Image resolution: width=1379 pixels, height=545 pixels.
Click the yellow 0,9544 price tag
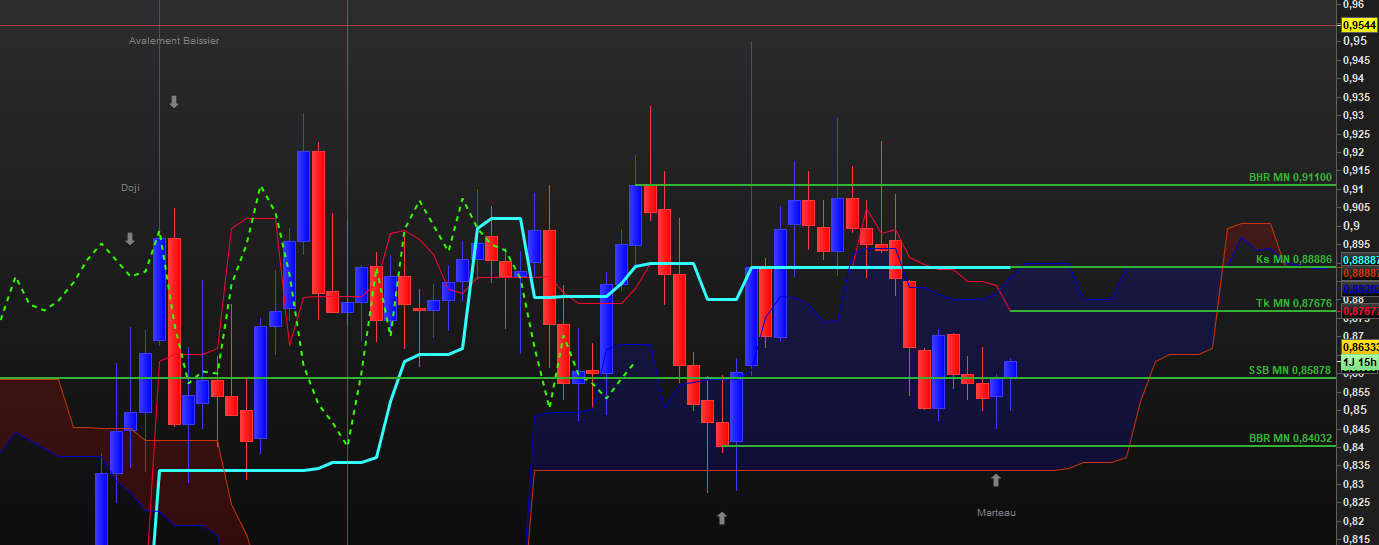1358,25
